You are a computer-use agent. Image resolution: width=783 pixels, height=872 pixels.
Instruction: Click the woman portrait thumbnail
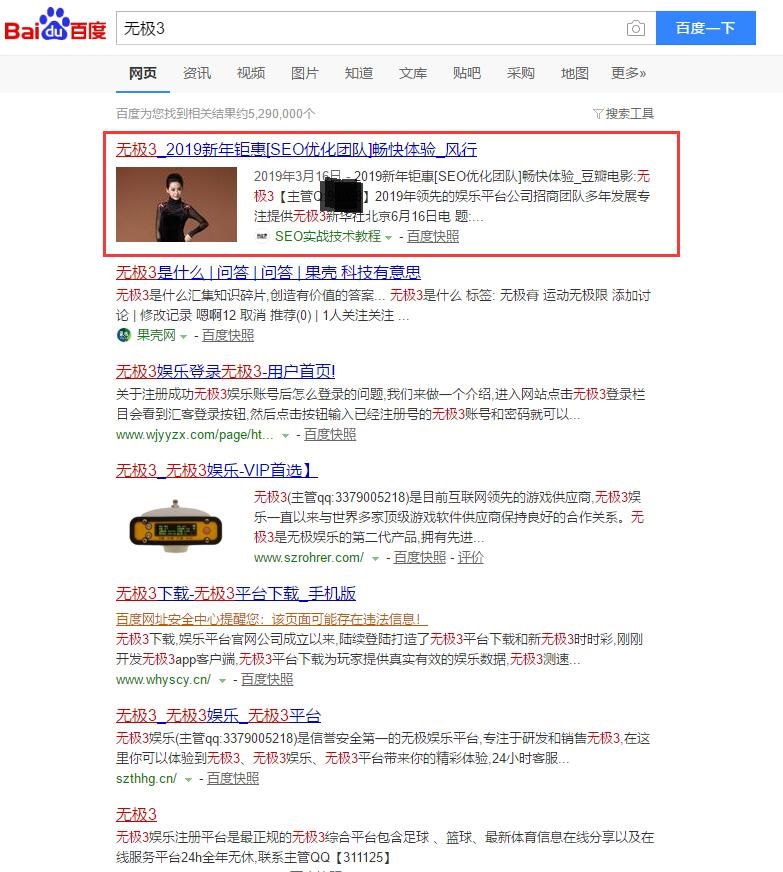(x=176, y=204)
